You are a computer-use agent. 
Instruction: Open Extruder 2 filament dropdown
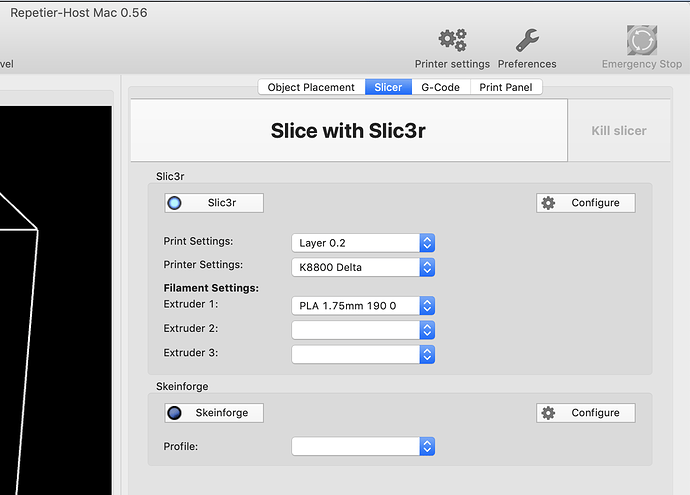click(x=363, y=330)
